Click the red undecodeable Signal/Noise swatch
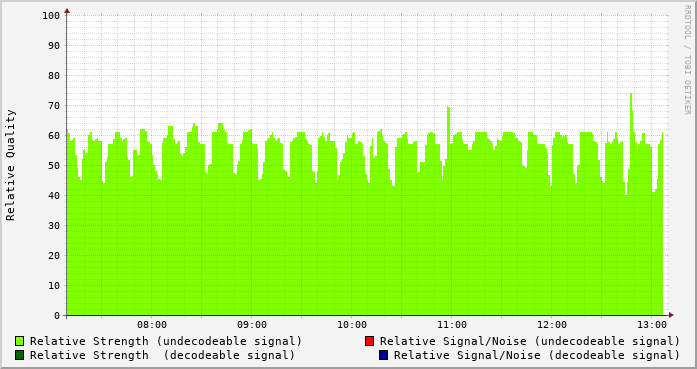 tap(369, 341)
